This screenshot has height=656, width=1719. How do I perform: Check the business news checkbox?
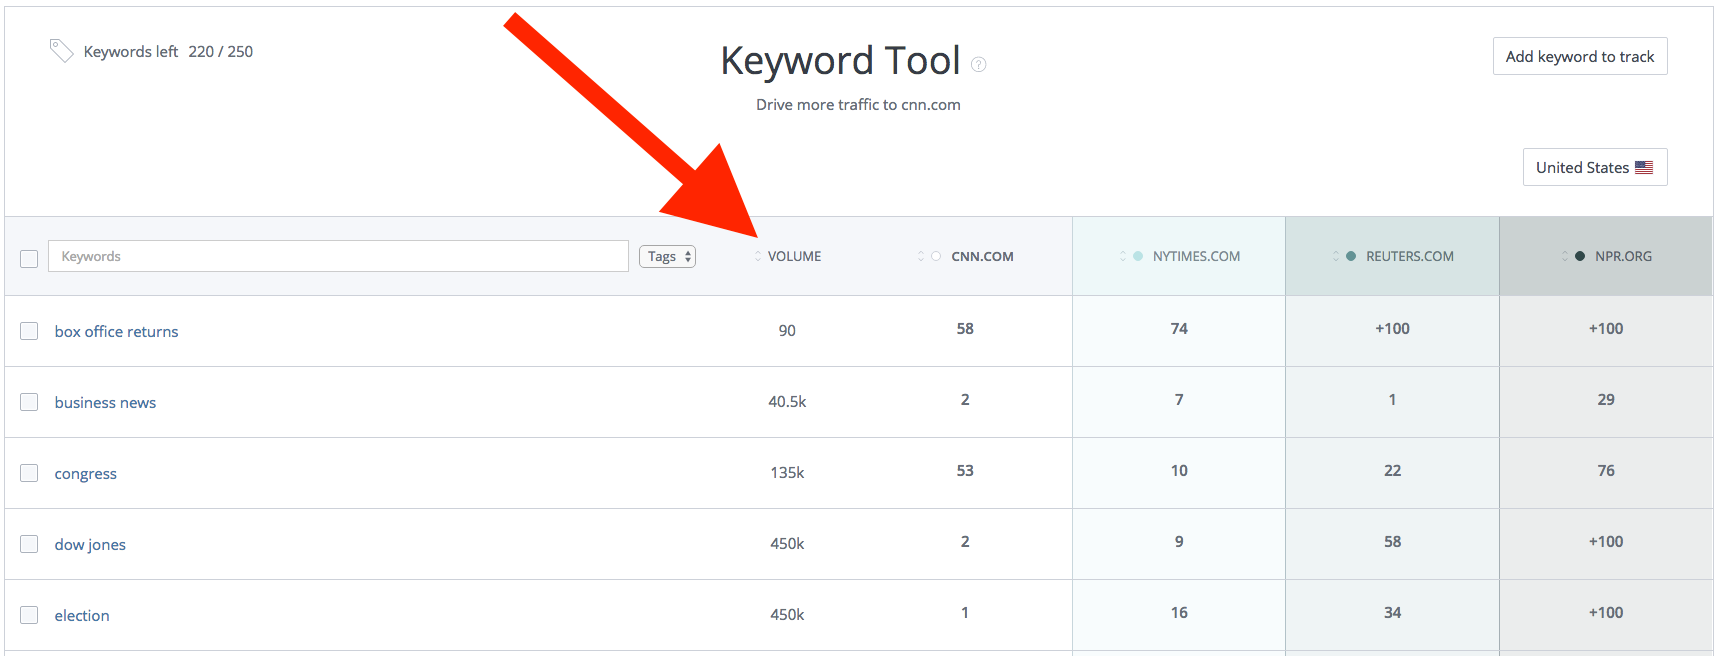(29, 402)
